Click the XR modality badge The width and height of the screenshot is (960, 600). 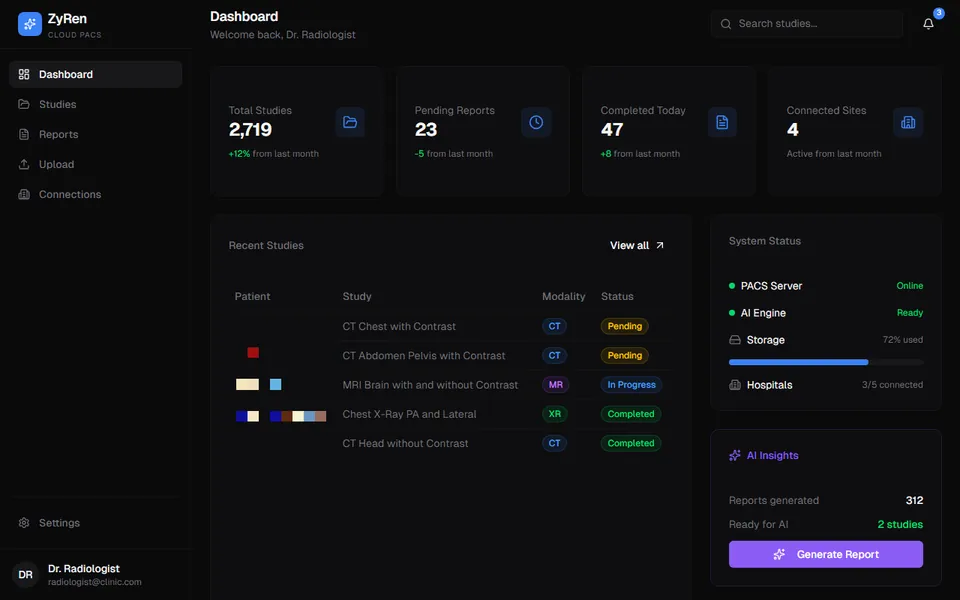[555, 414]
